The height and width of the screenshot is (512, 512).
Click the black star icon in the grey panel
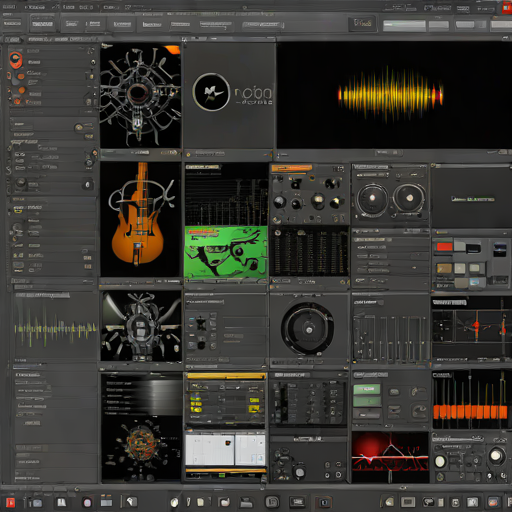(x=201, y=323)
